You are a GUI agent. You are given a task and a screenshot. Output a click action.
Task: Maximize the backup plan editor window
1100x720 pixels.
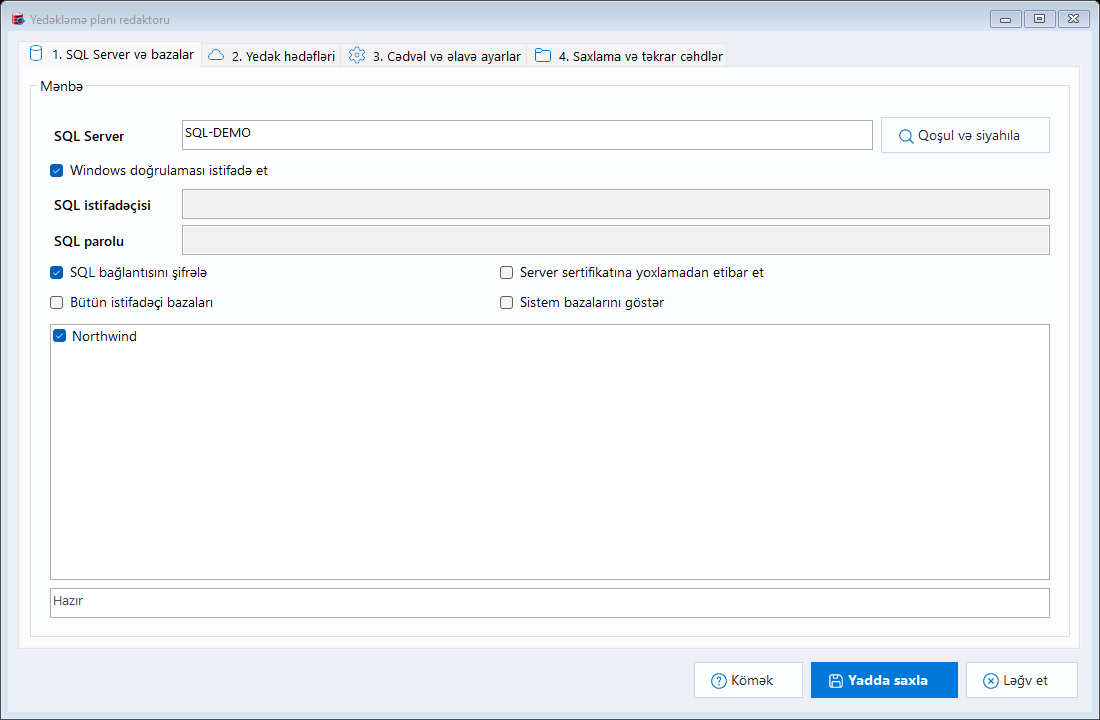tap(1040, 19)
